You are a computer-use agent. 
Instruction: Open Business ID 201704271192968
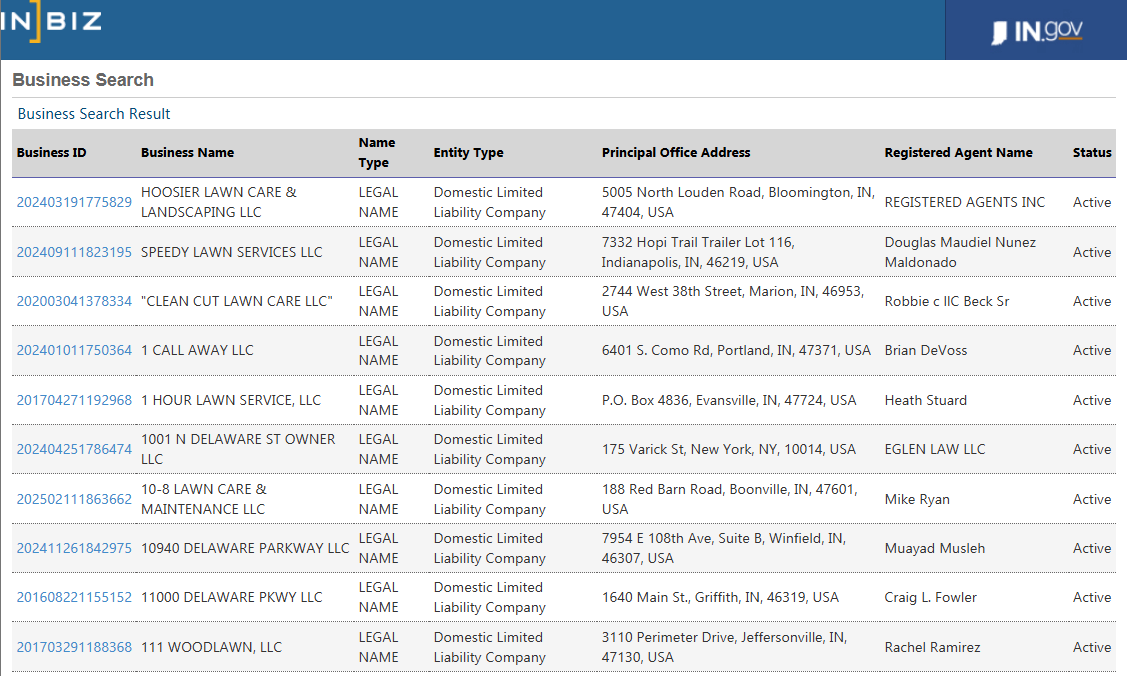74,400
